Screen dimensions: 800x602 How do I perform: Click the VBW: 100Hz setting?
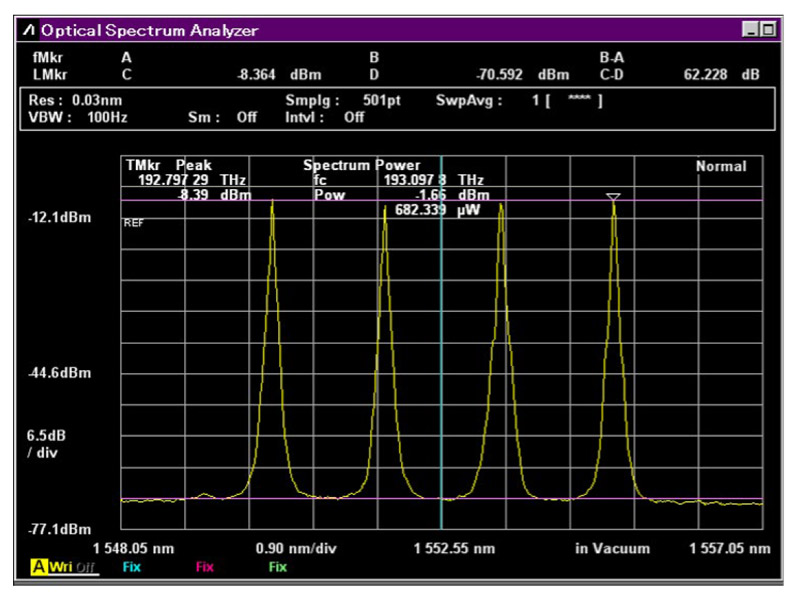78,117
